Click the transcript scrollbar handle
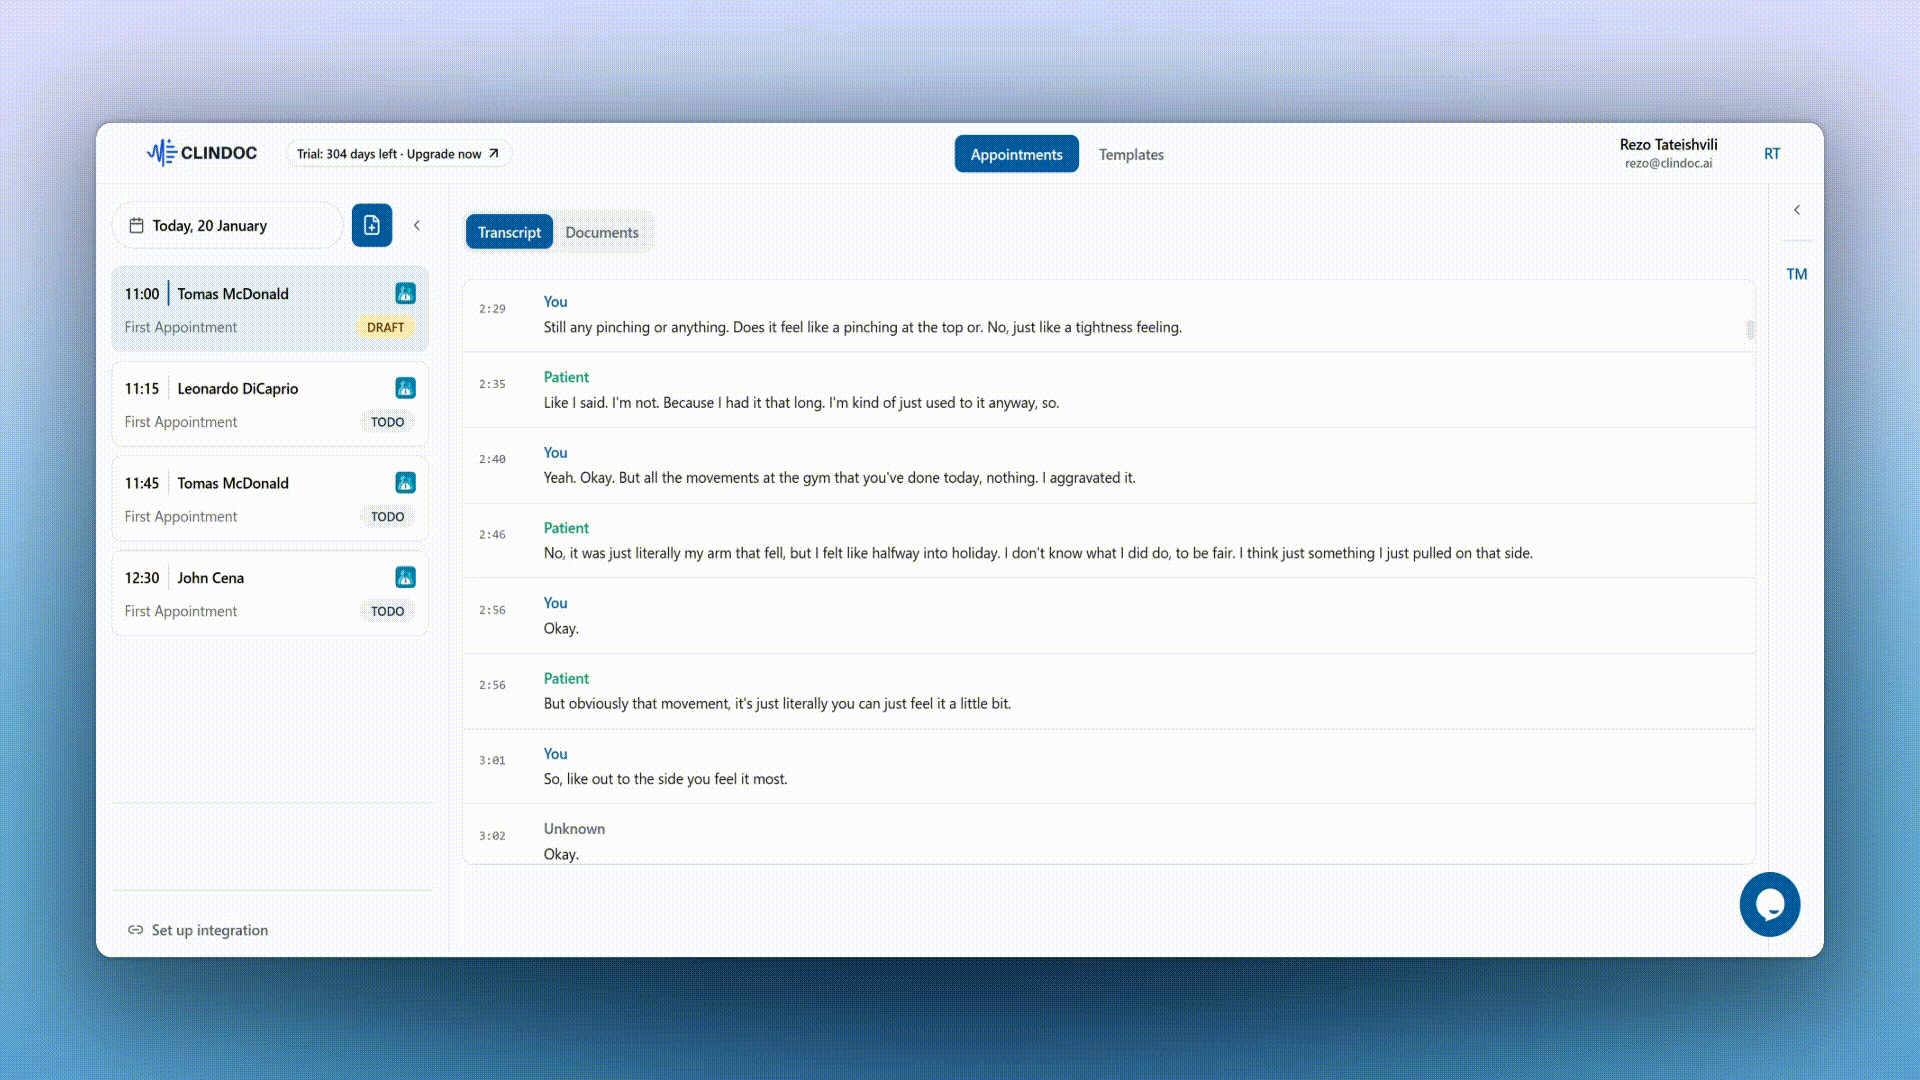Image resolution: width=1920 pixels, height=1080 pixels. (x=1750, y=329)
